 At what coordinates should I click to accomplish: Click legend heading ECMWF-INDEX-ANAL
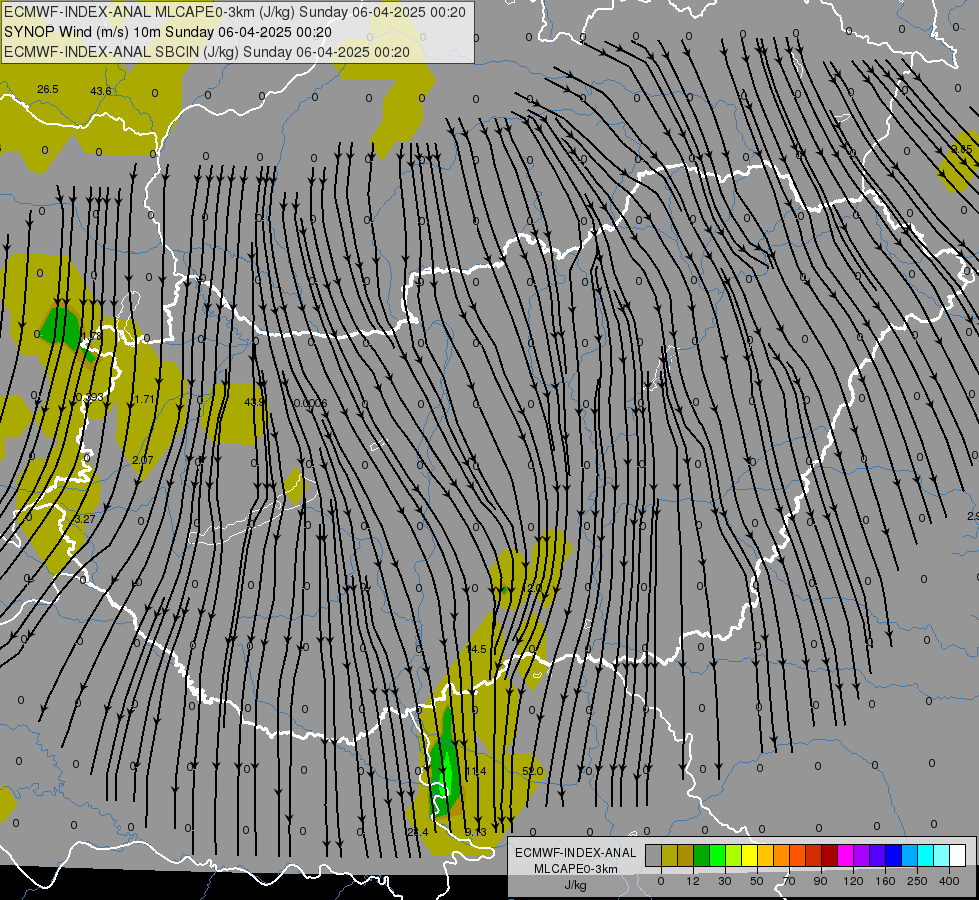(x=575, y=853)
